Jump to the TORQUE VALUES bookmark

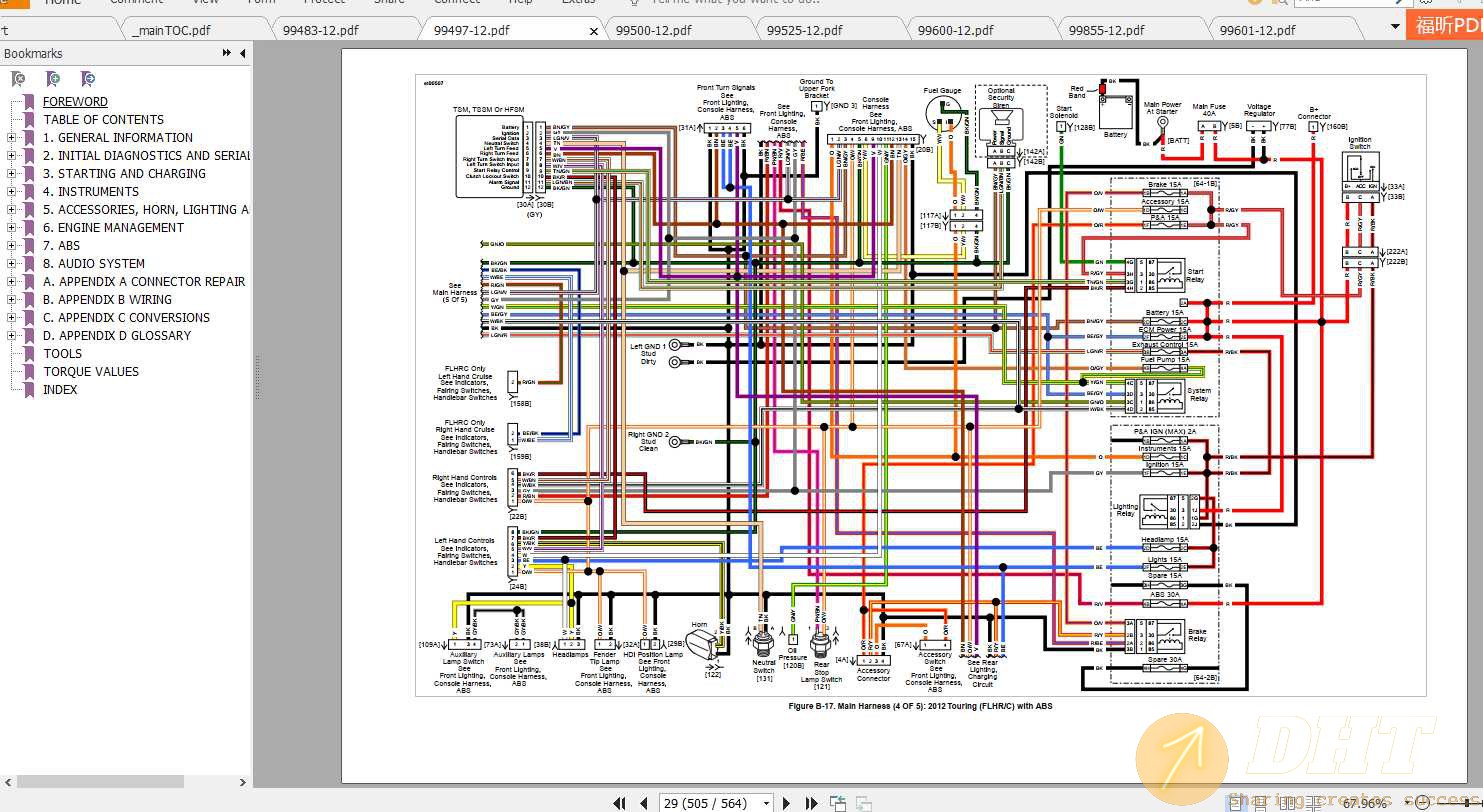(x=91, y=371)
